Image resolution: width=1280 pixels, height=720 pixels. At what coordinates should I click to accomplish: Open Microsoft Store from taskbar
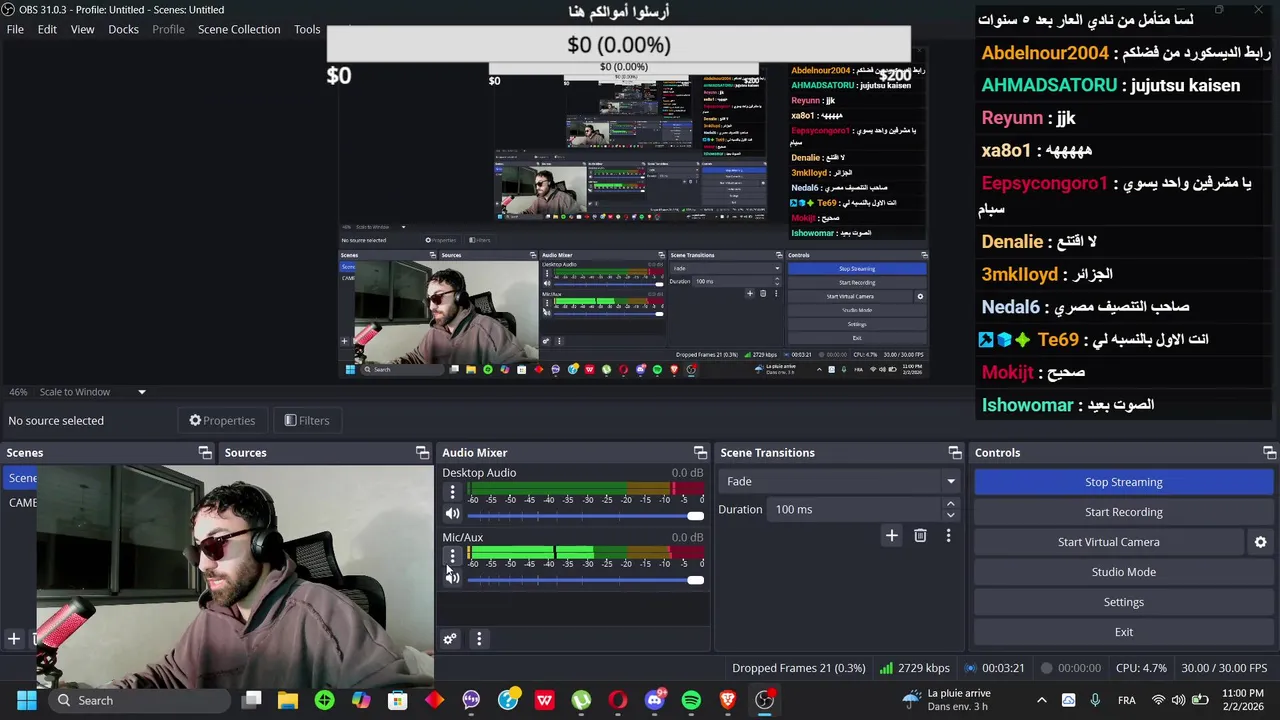coord(398,700)
